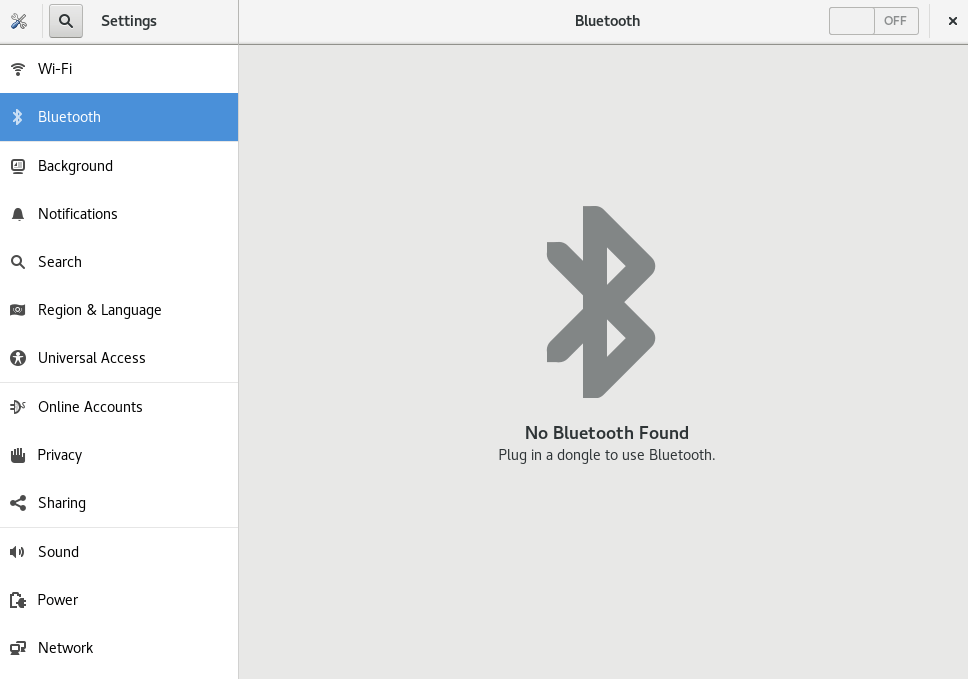The height and width of the screenshot is (679, 968).
Task: Open the search bar with the magnifier button
Action: 65,20
